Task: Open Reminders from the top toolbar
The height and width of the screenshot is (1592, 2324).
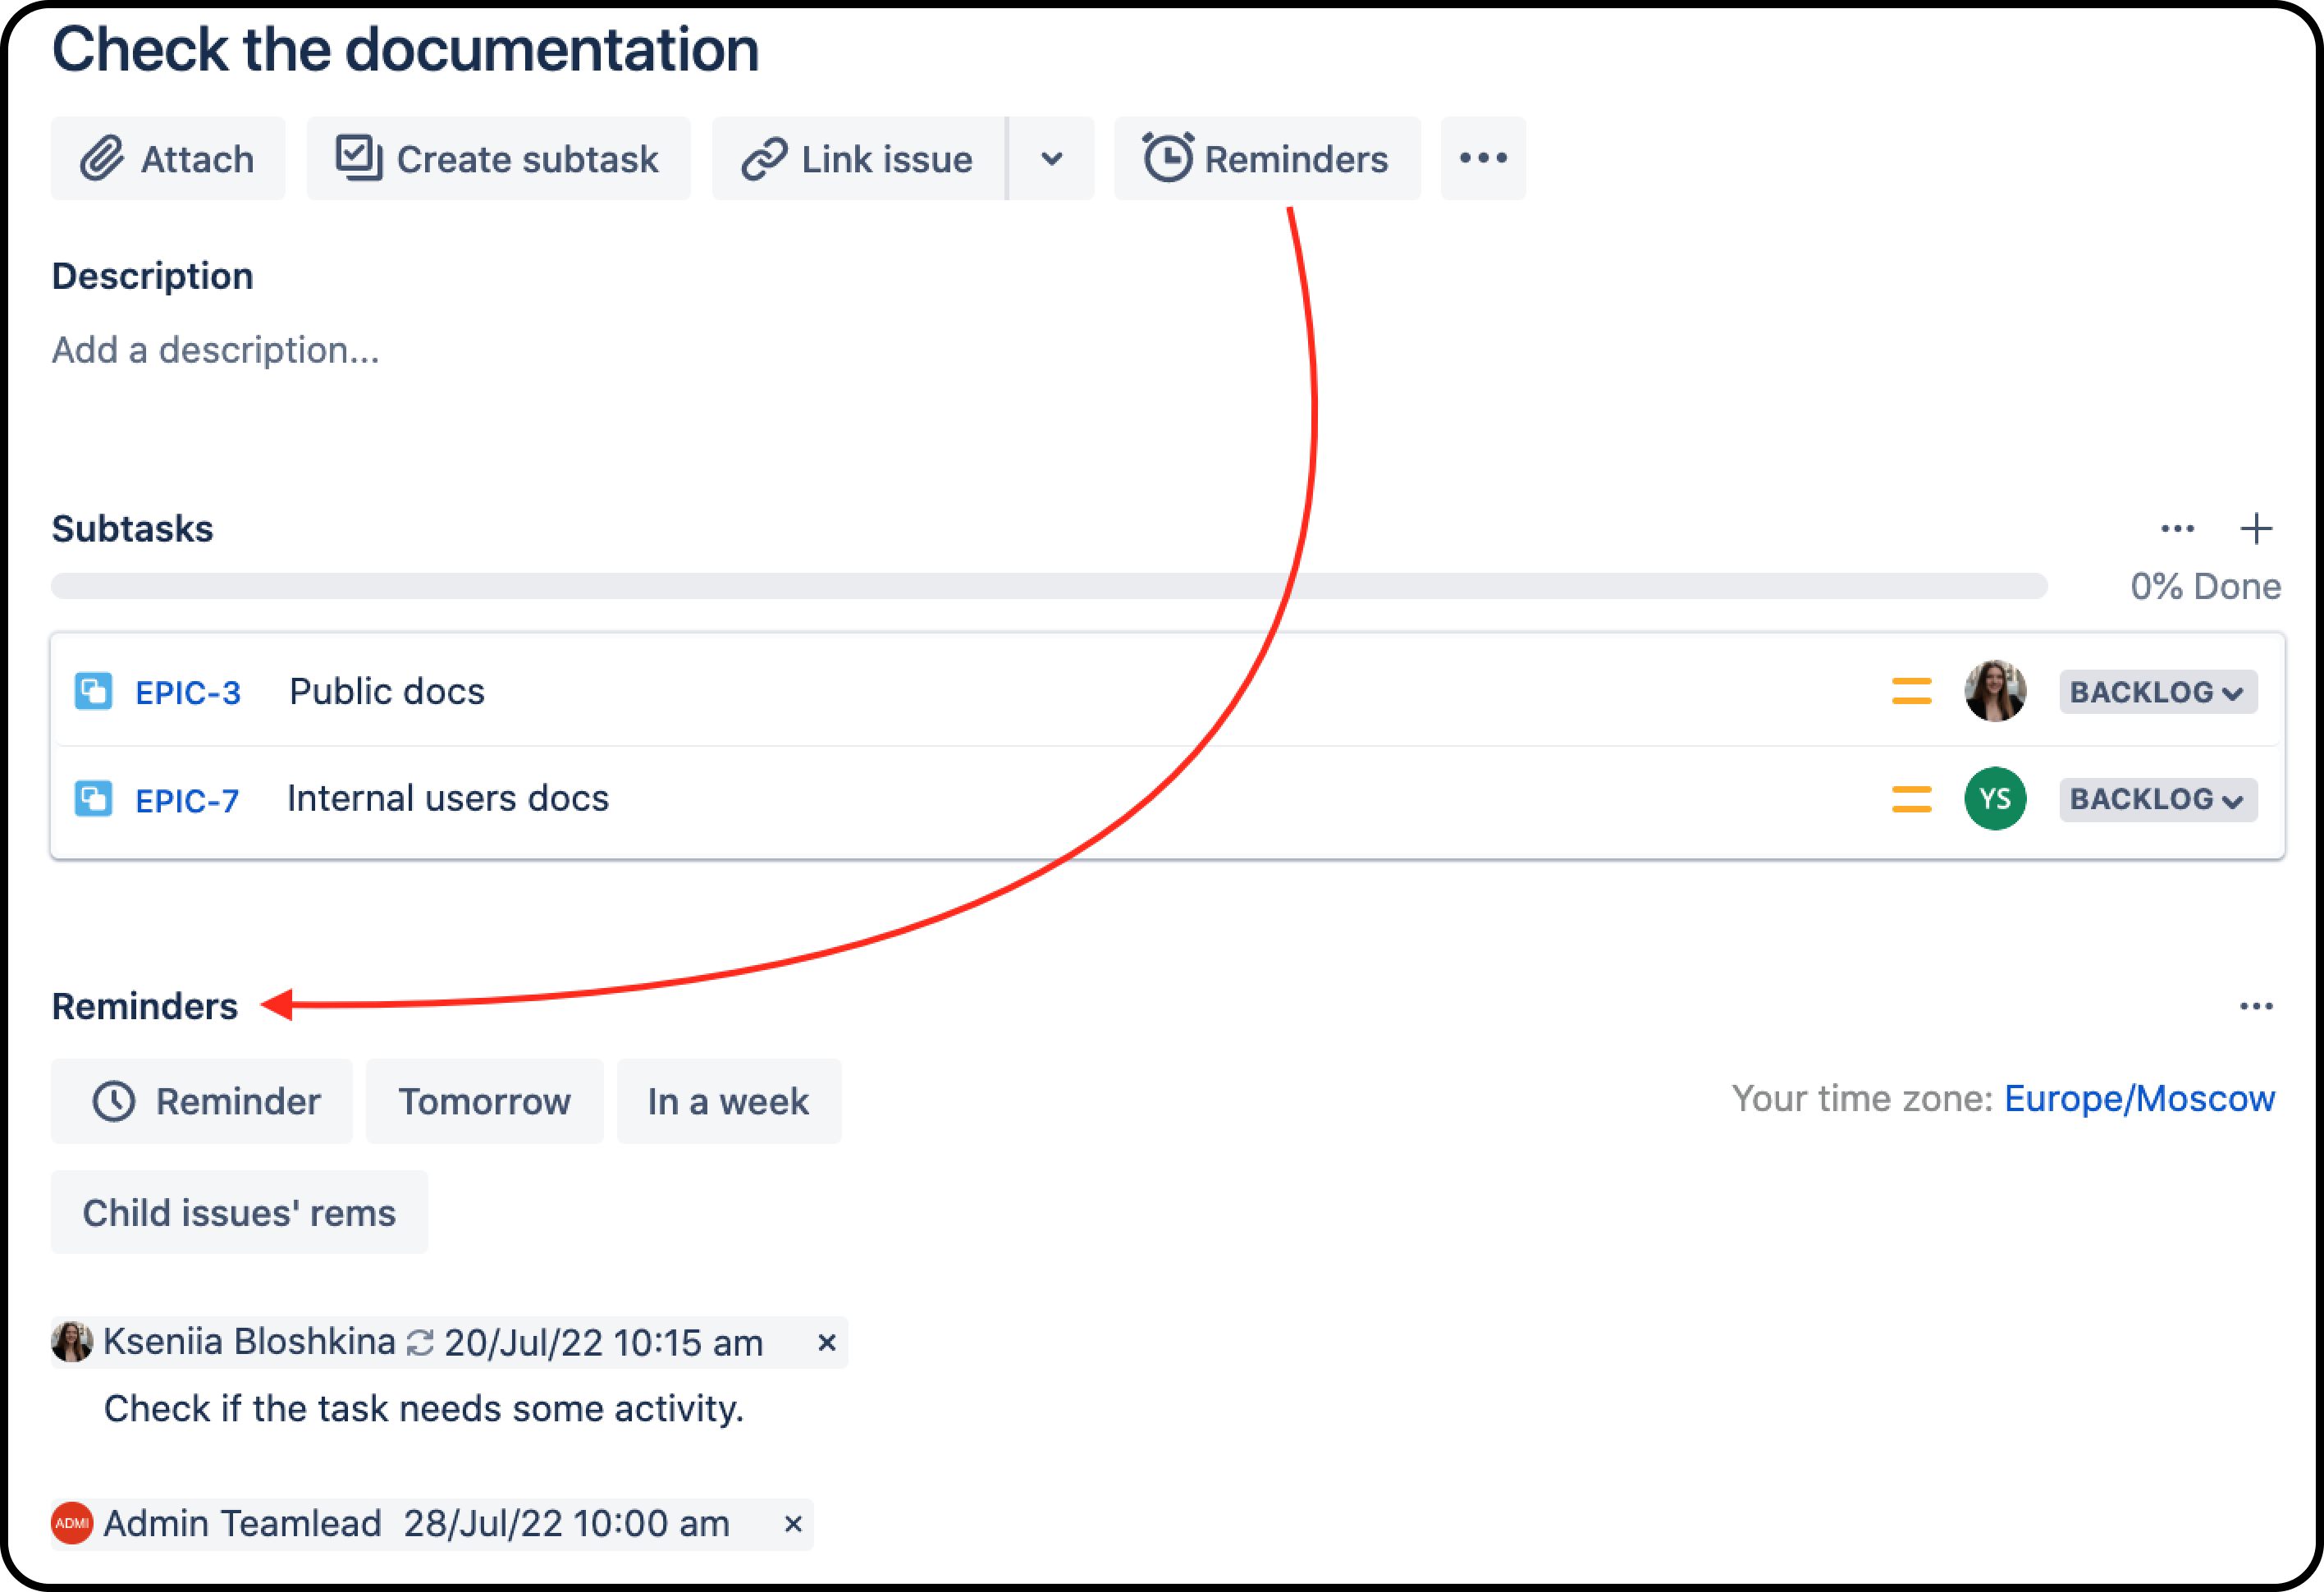Action: 1266,159
